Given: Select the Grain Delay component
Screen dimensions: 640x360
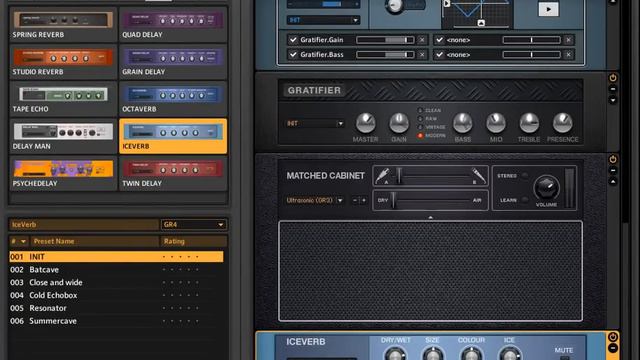Looking at the screenshot, I should (x=173, y=62).
